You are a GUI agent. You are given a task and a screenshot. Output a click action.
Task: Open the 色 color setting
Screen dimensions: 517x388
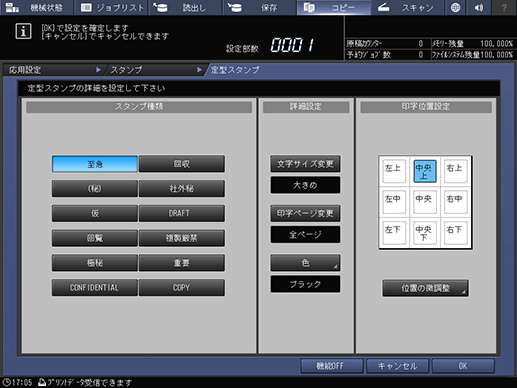305,263
